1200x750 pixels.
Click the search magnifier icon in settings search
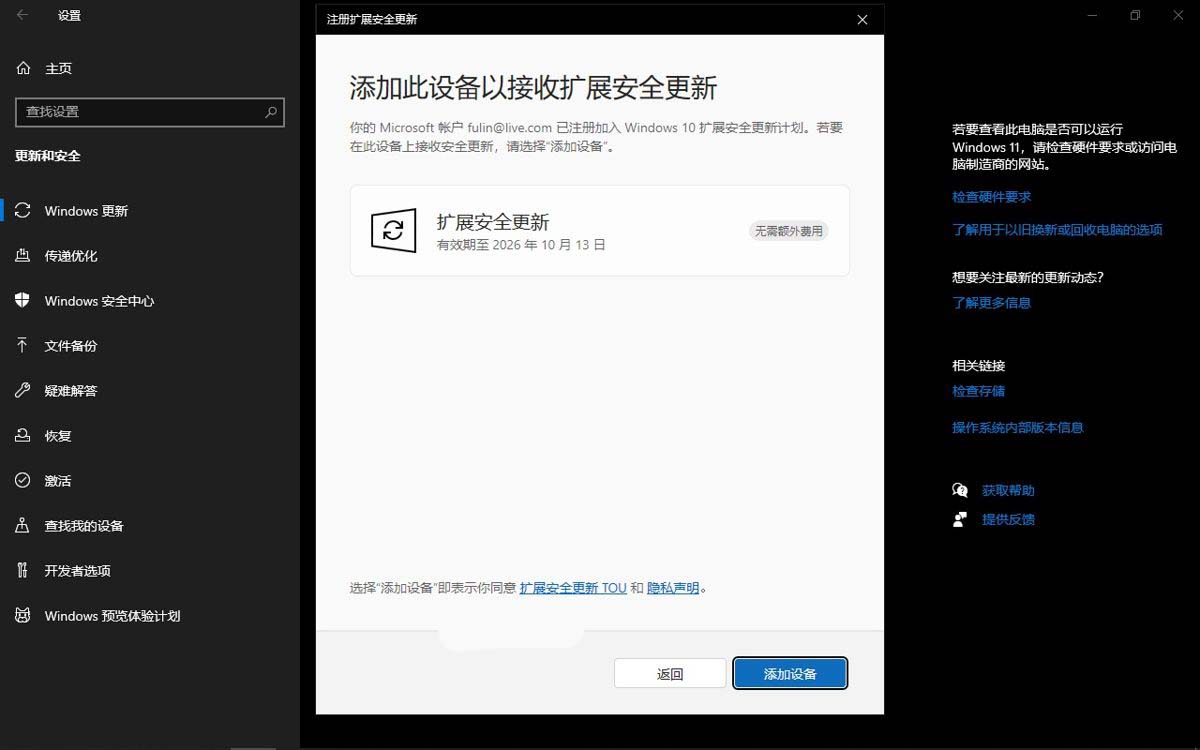coord(271,112)
